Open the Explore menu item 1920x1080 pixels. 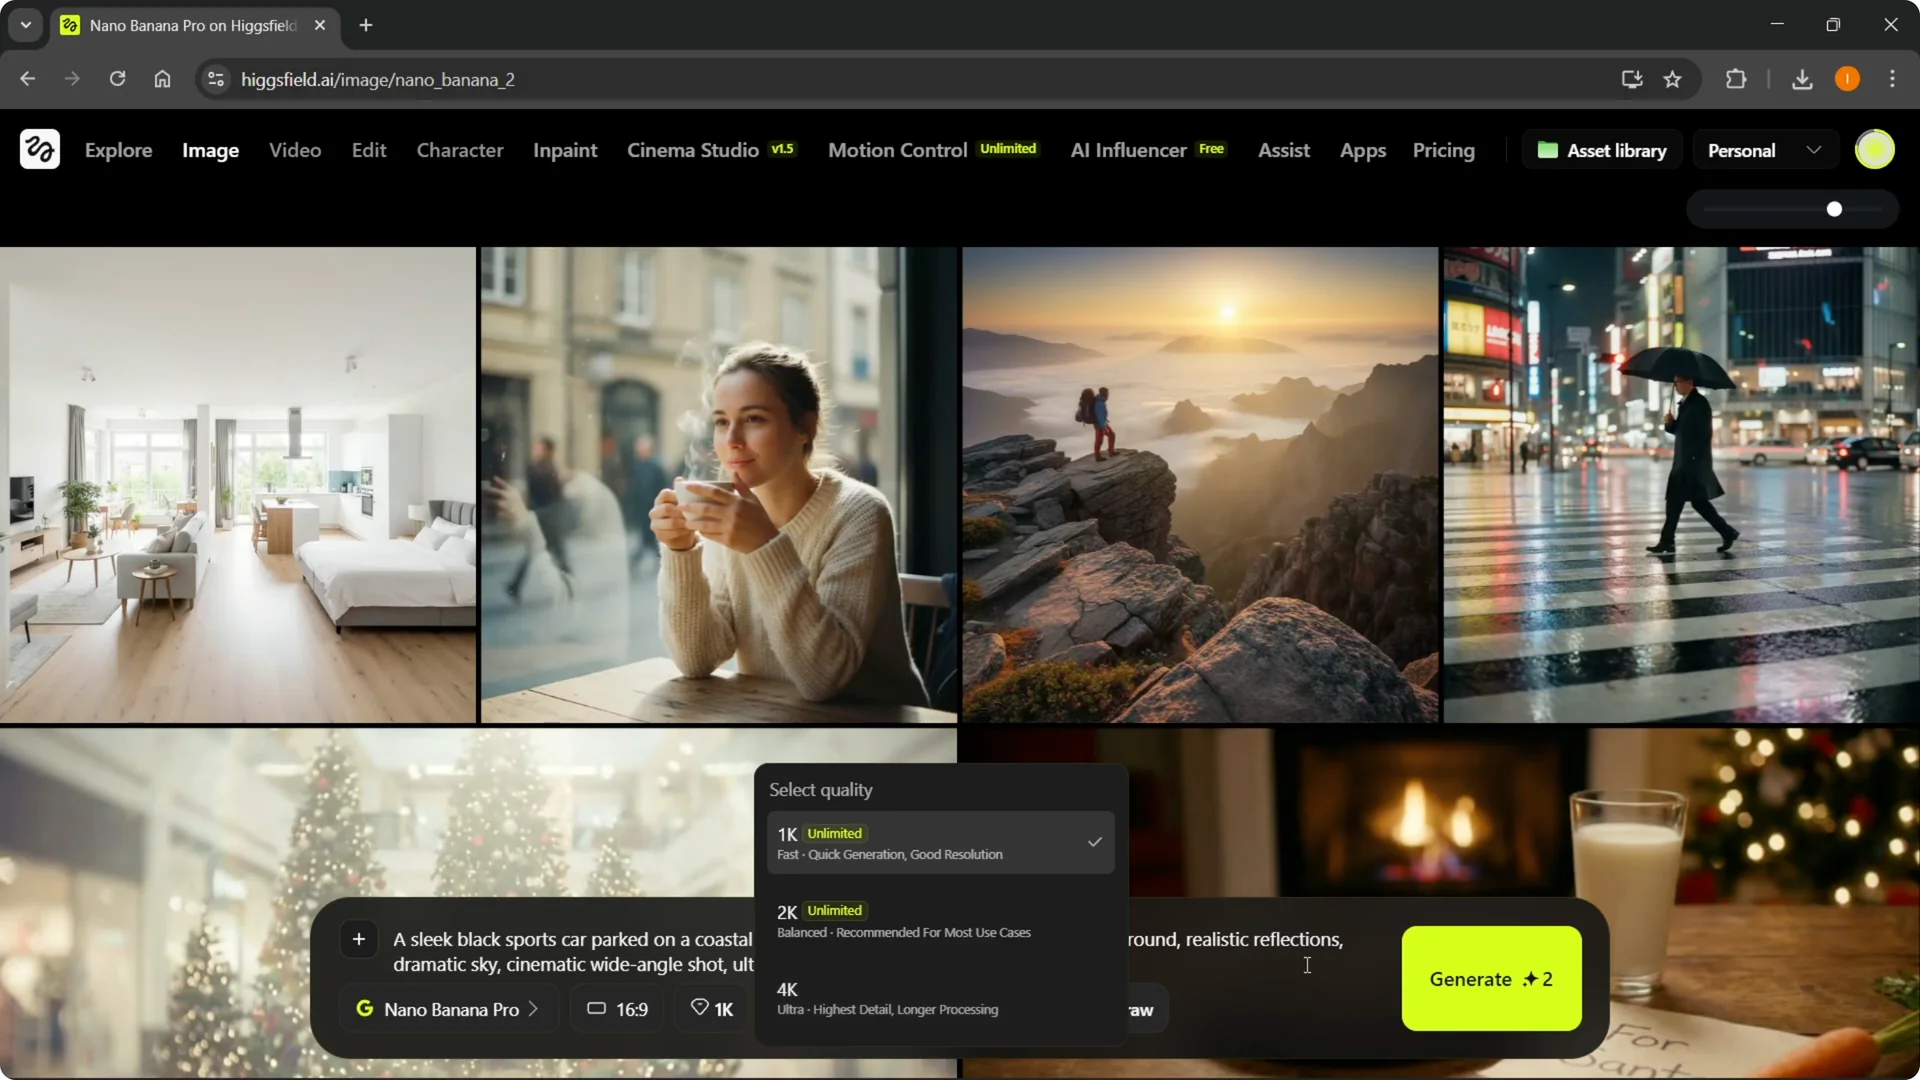point(118,150)
